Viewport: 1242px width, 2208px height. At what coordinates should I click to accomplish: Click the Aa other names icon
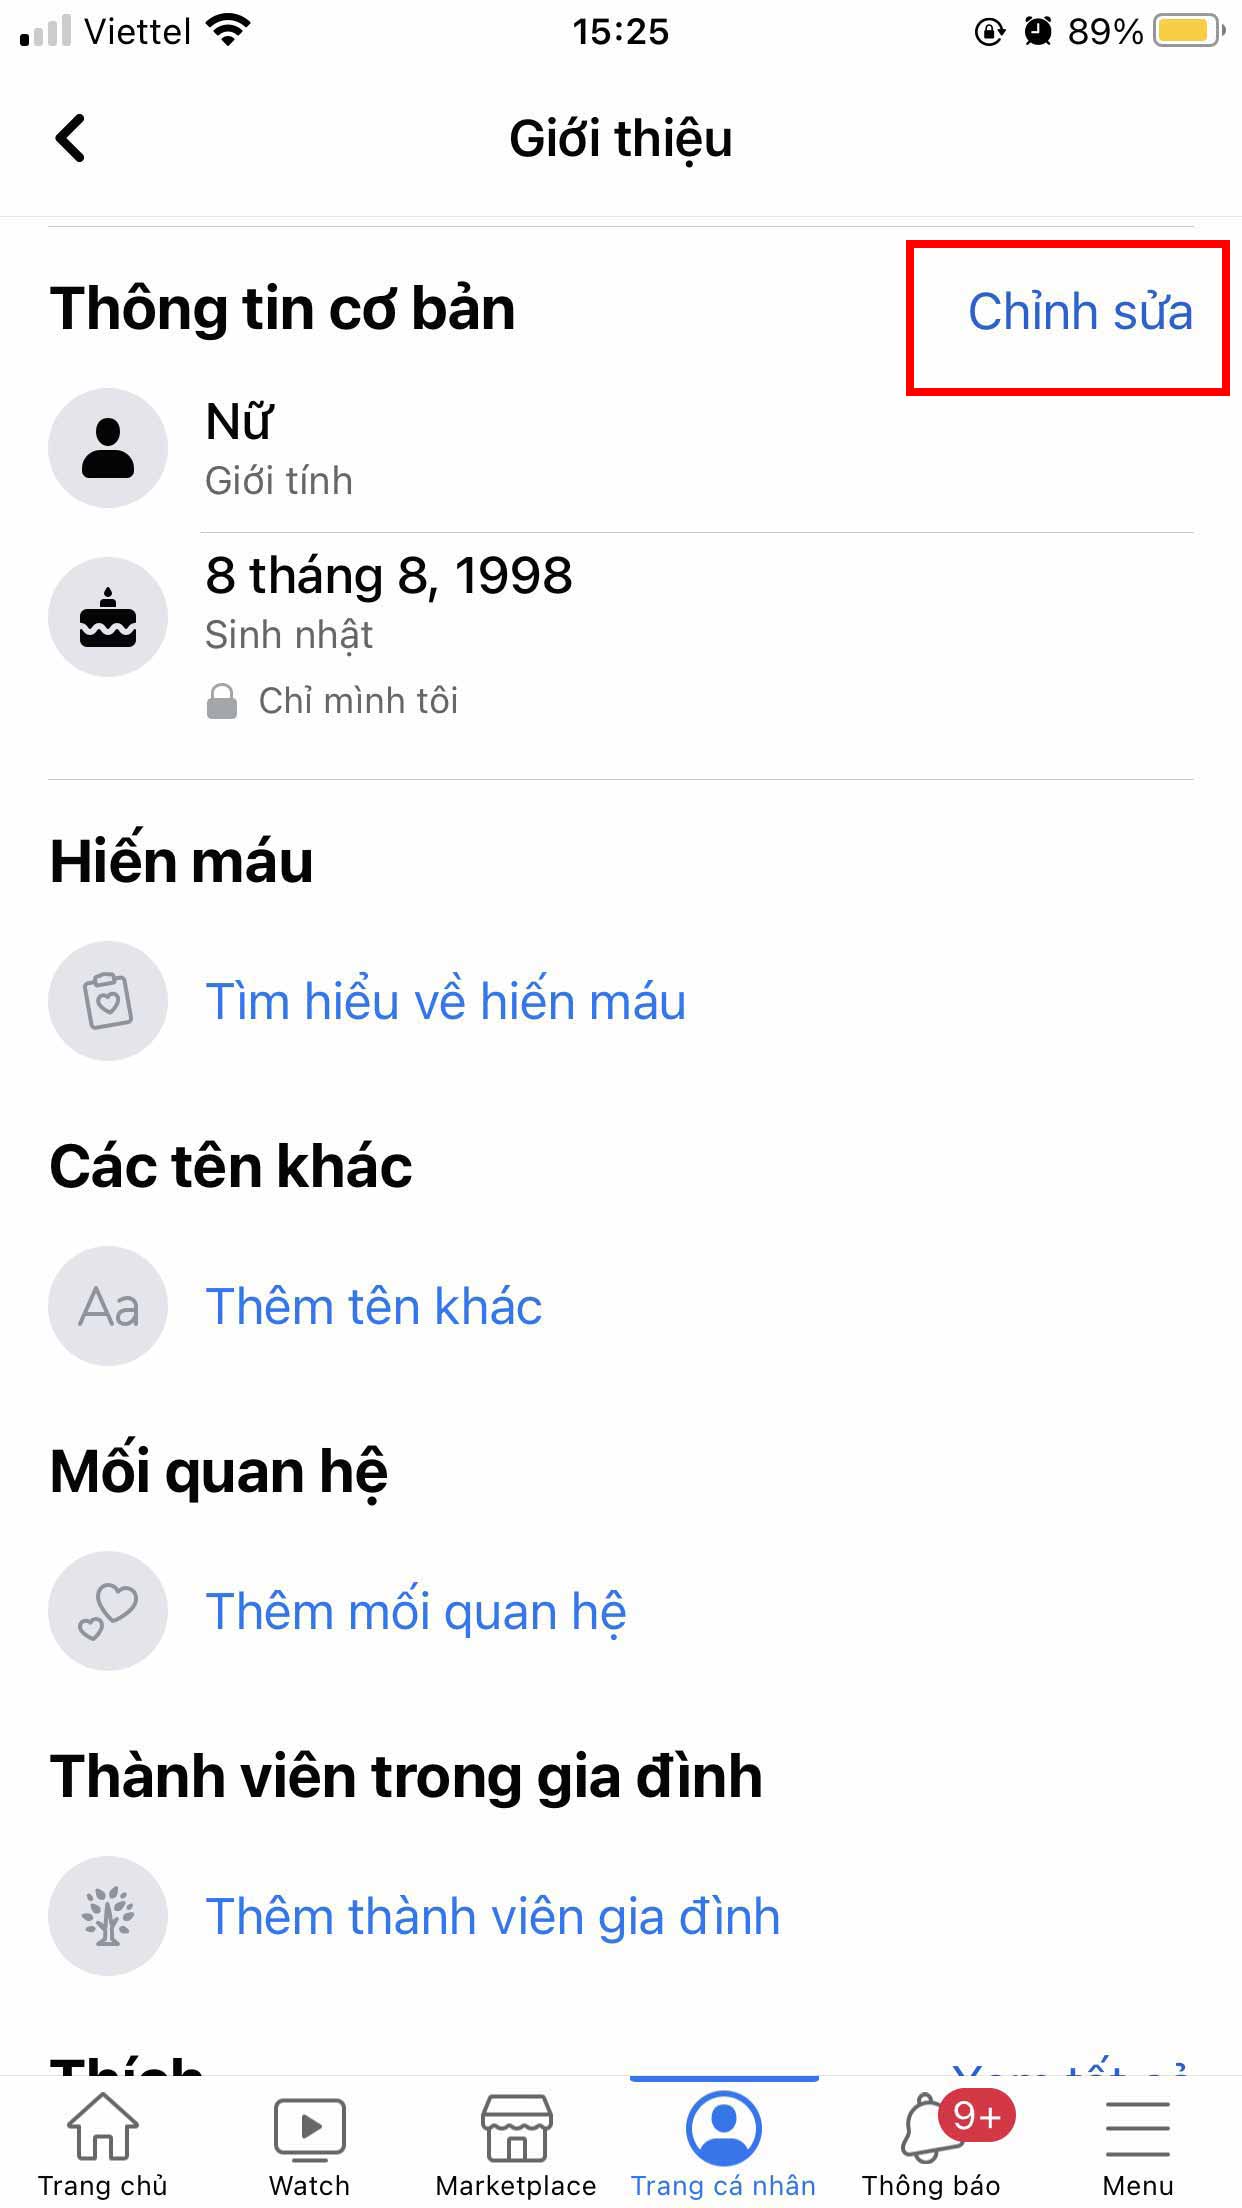click(107, 1306)
